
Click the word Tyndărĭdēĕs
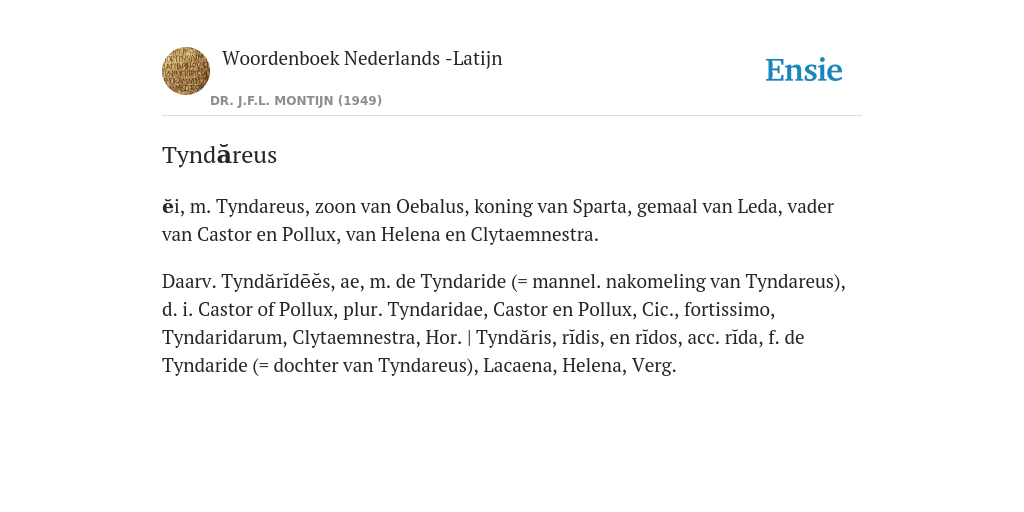pos(276,281)
